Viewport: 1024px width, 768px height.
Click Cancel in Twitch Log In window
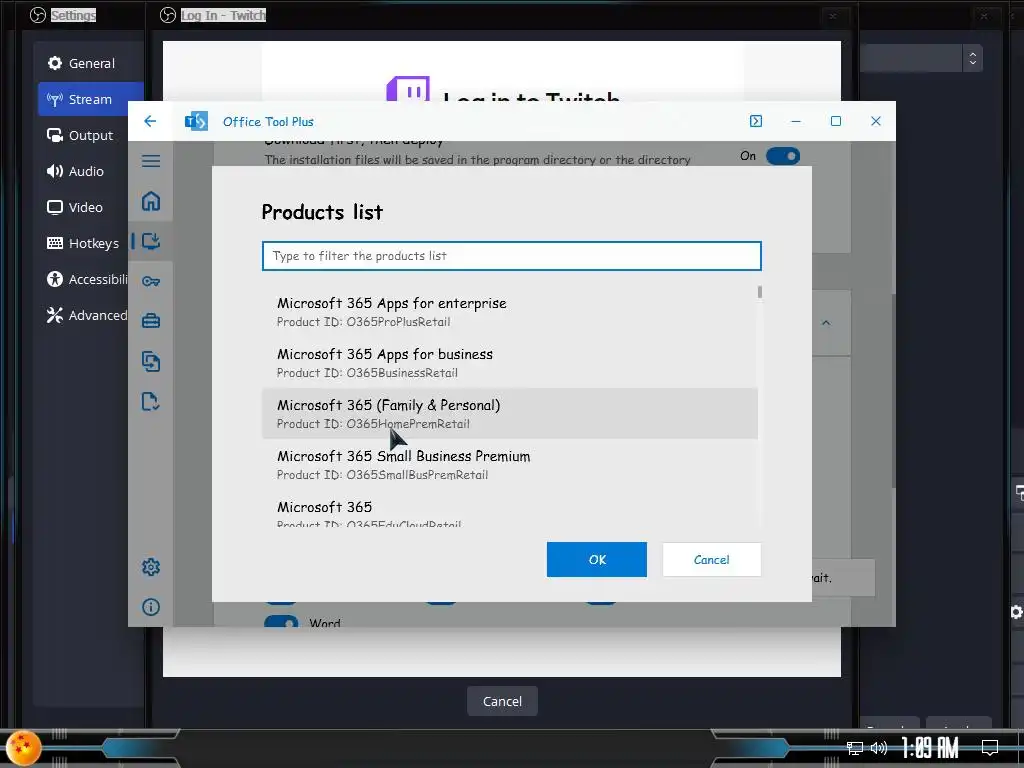click(502, 701)
